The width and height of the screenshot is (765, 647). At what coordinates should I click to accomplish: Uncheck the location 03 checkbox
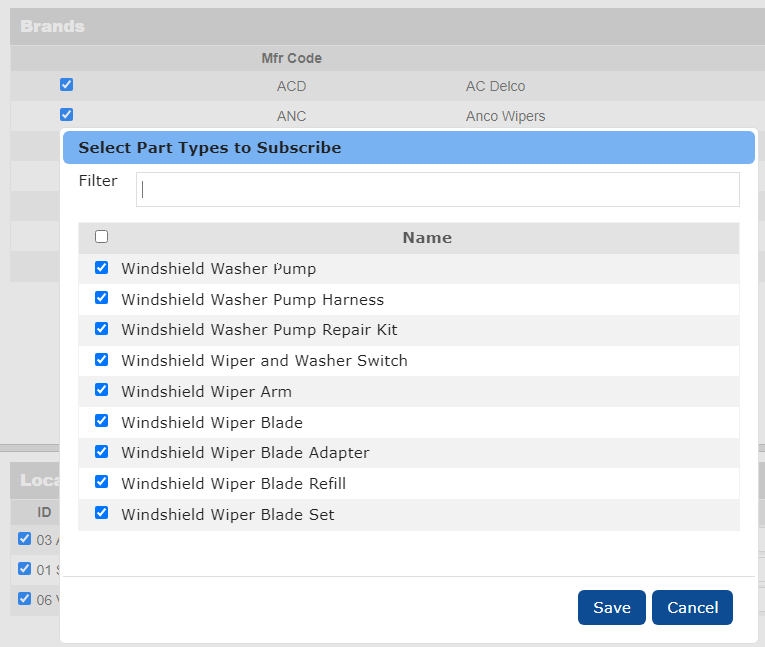(x=25, y=539)
